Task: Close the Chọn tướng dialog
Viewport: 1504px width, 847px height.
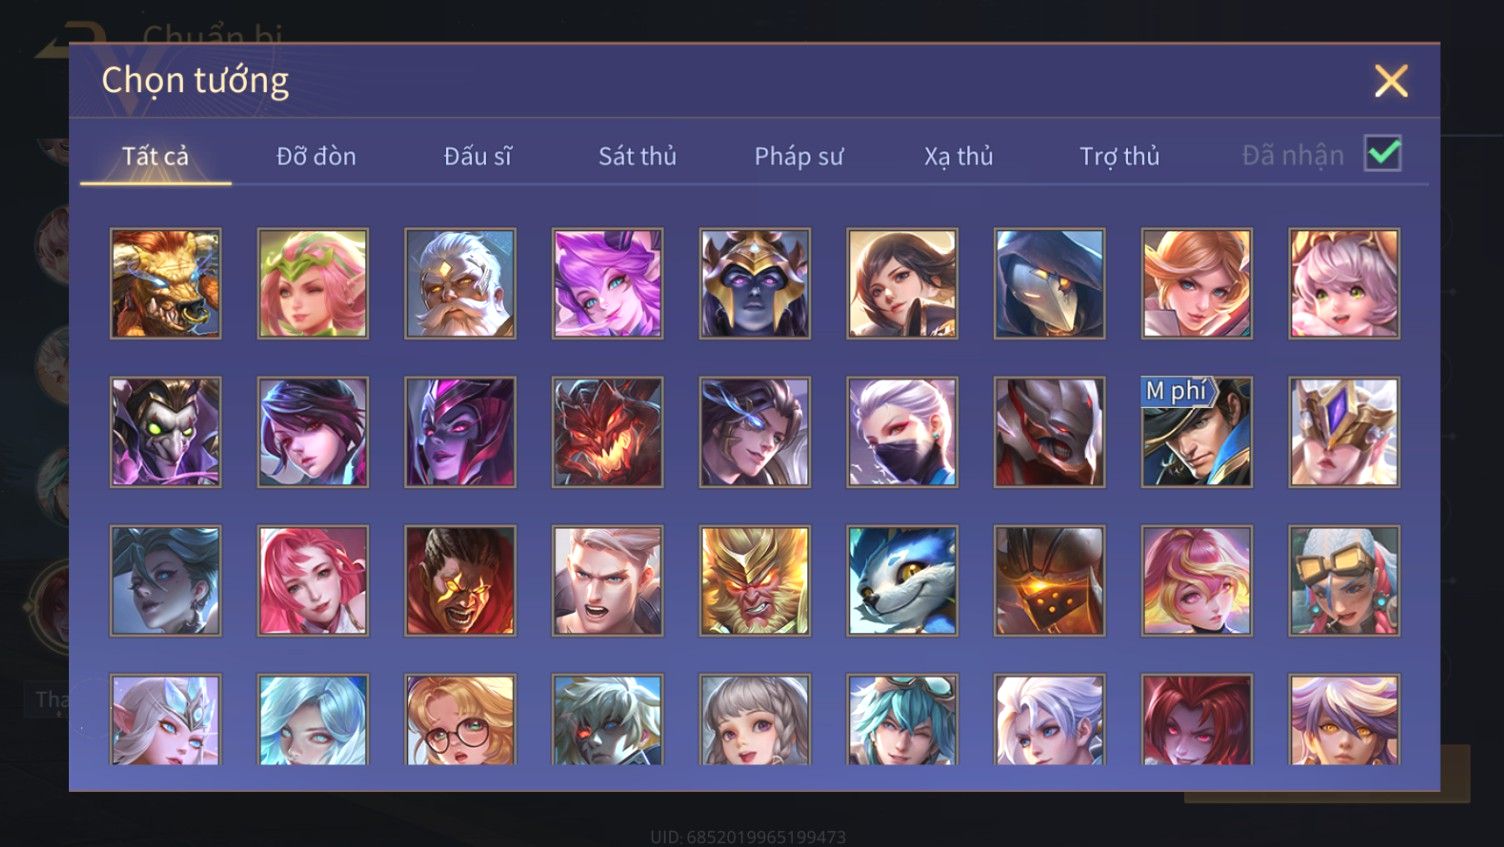Action: [x=1390, y=81]
